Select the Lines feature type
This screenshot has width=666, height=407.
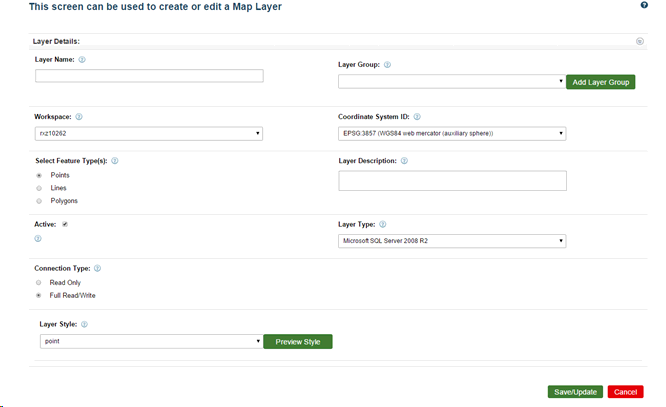39,188
